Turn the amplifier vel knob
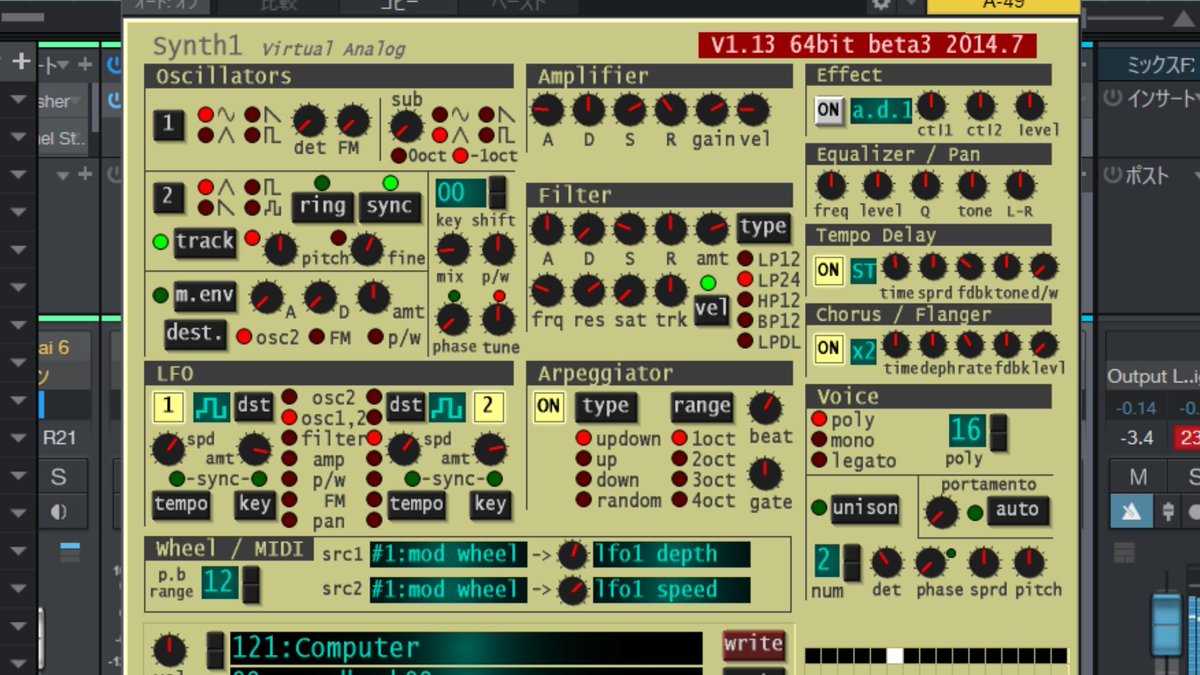1200x675 pixels. (753, 108)
